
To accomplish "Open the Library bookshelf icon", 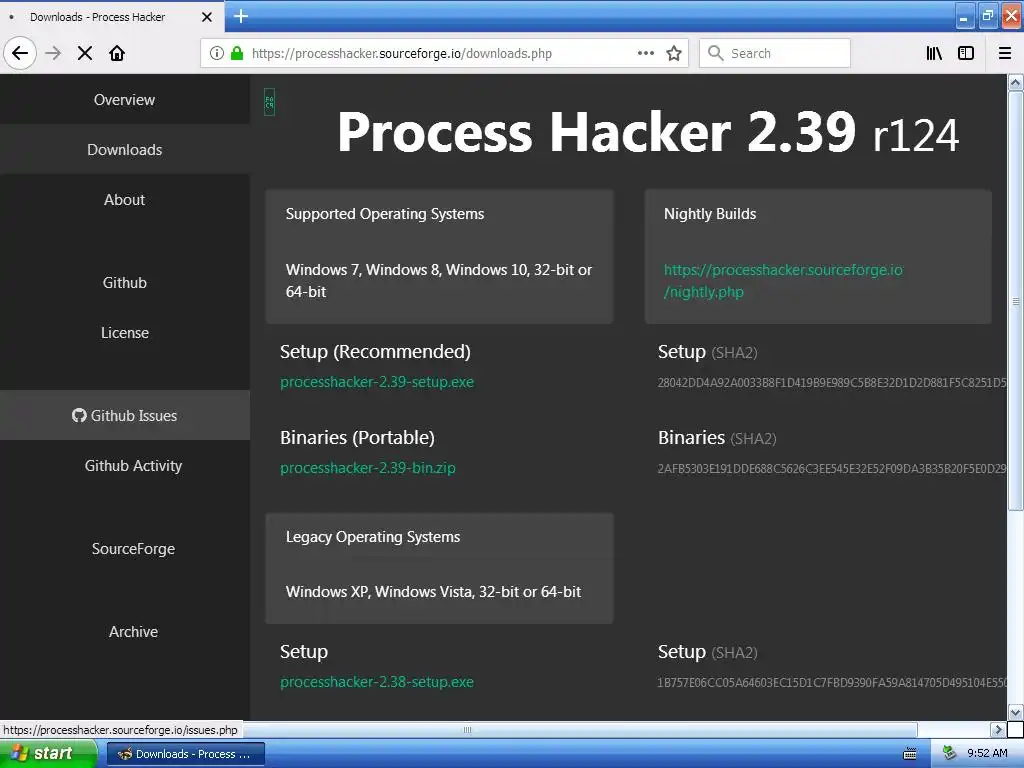I will pyautogui.click(x=934, y=54).
